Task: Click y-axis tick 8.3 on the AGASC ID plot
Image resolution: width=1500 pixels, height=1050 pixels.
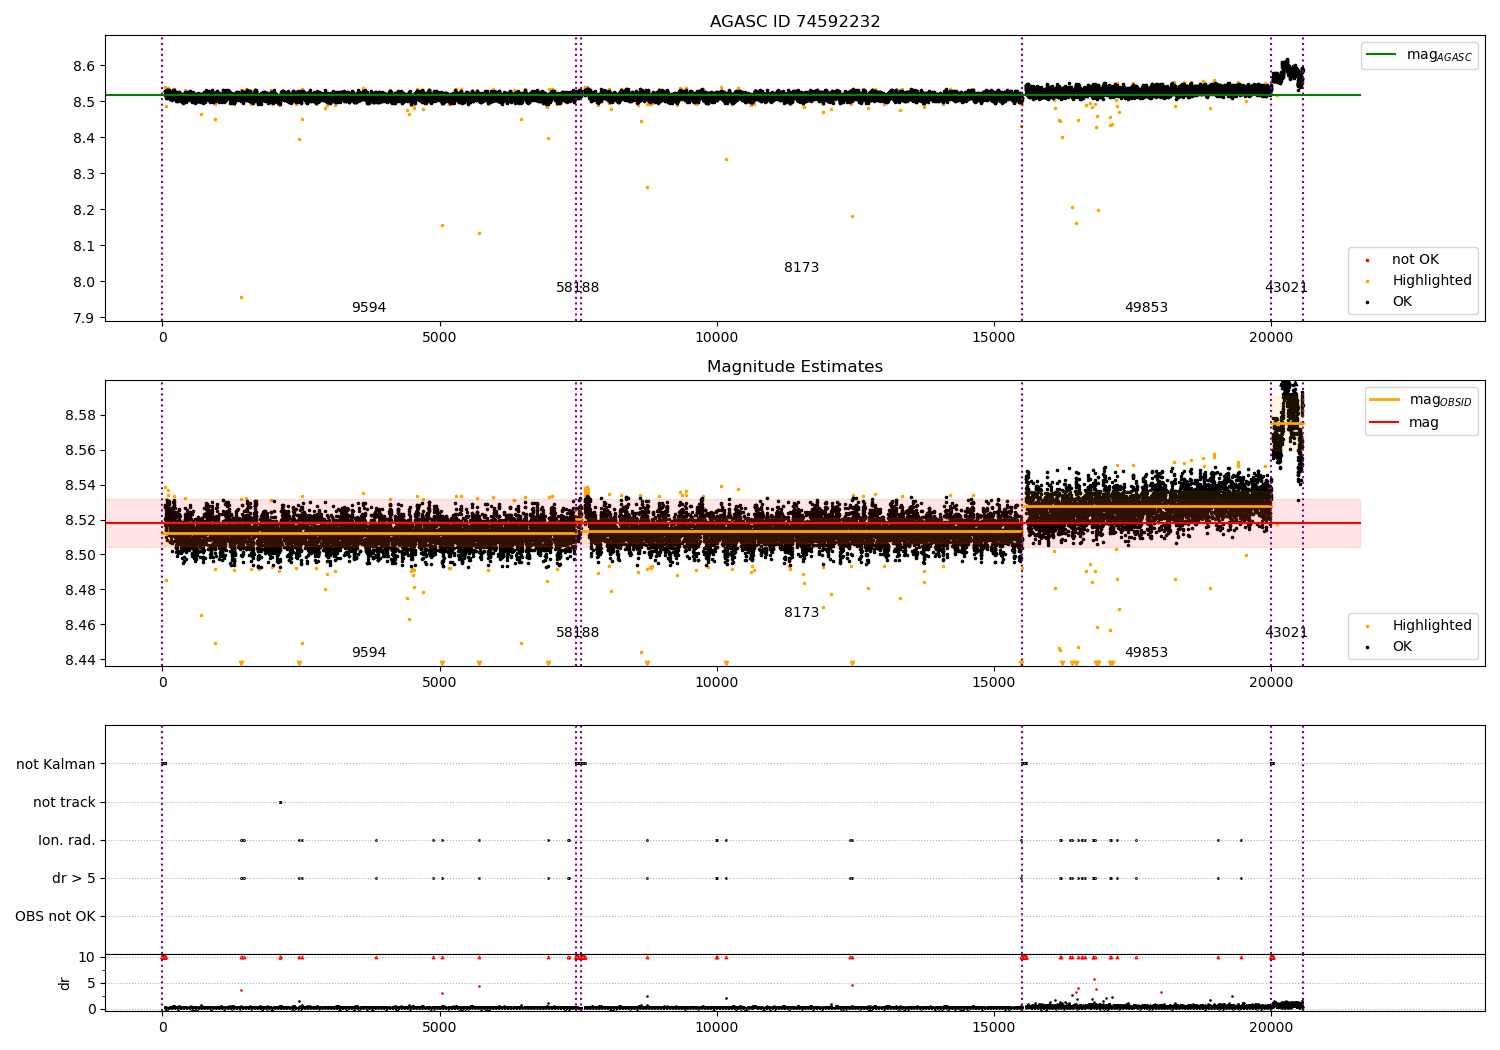Action: click(x=83, y=175)
